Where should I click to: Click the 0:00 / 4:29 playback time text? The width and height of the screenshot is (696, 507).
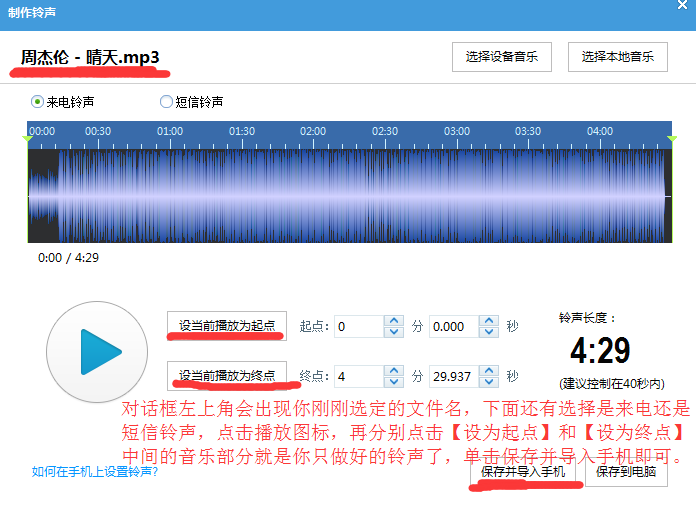click(x=68, y=257)
